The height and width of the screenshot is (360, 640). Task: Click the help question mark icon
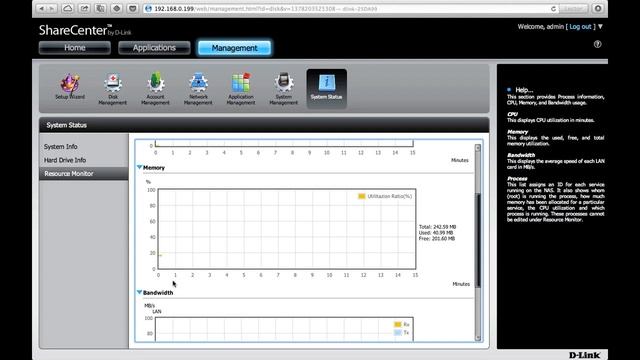coord(598,44)
